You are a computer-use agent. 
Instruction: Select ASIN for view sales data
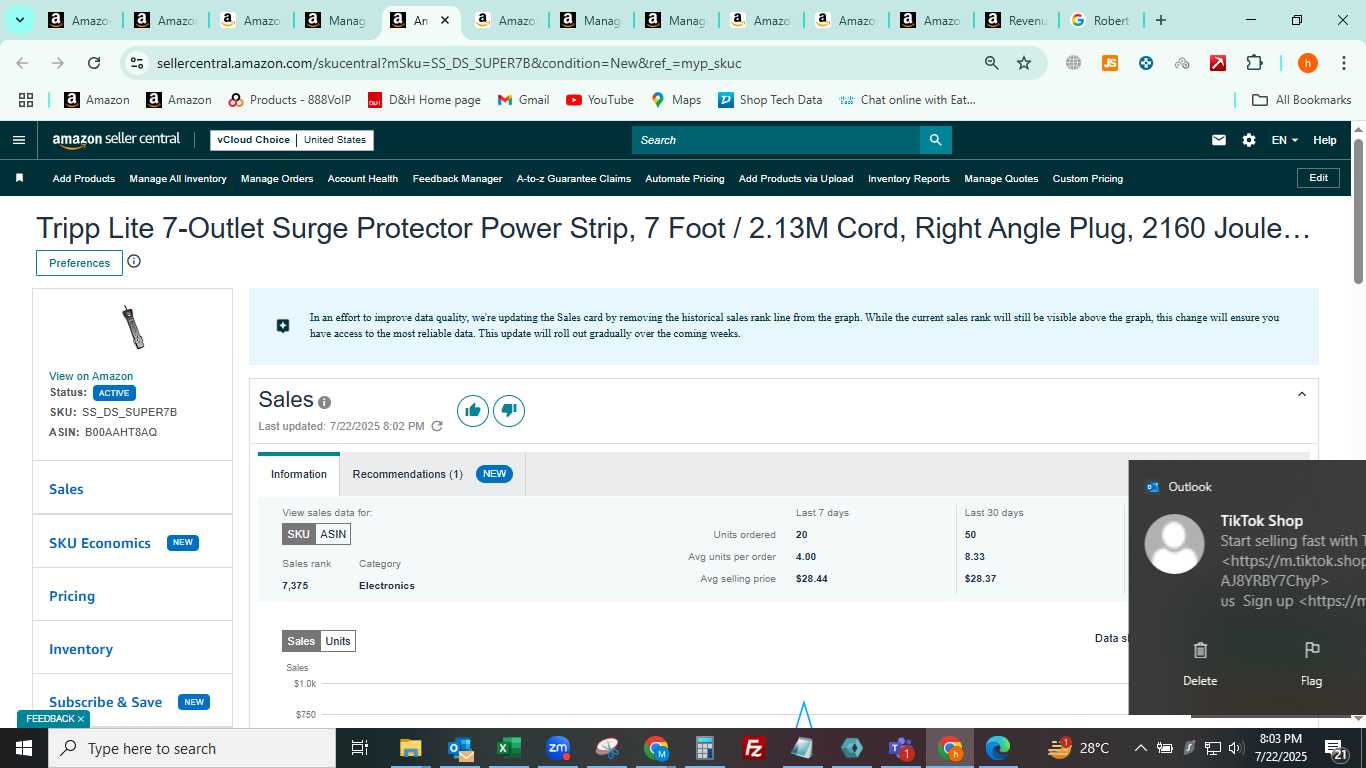333,534
